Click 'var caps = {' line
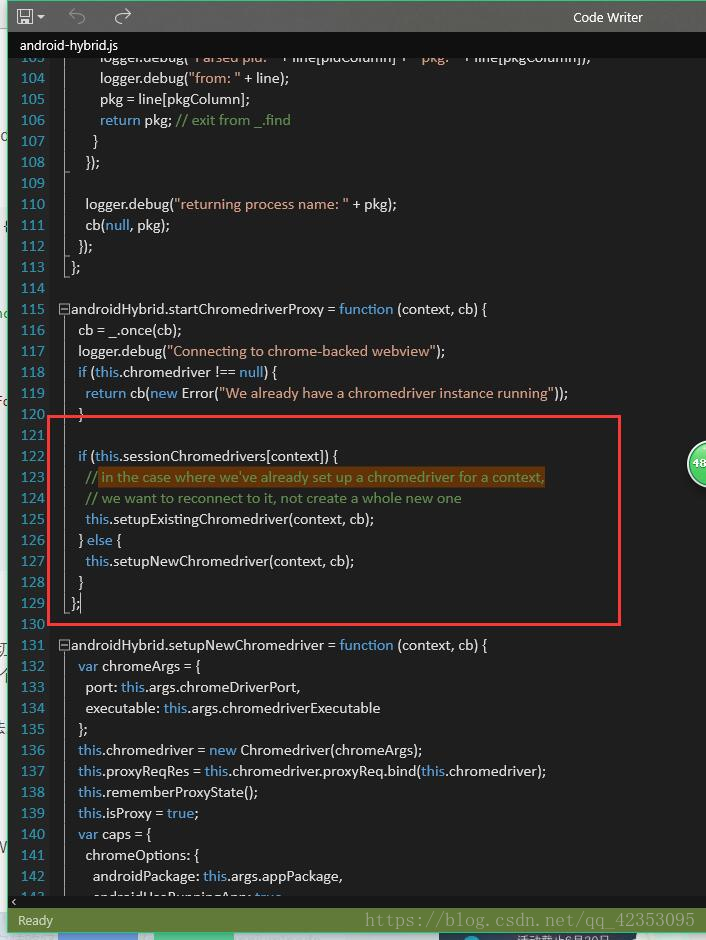 [x=114, y=834]
